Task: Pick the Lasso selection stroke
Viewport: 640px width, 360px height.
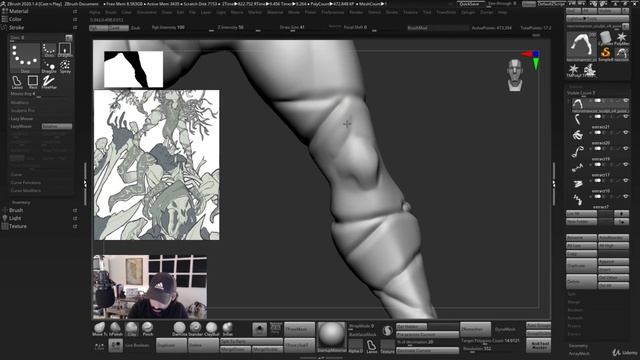Action: coord(17,82)
